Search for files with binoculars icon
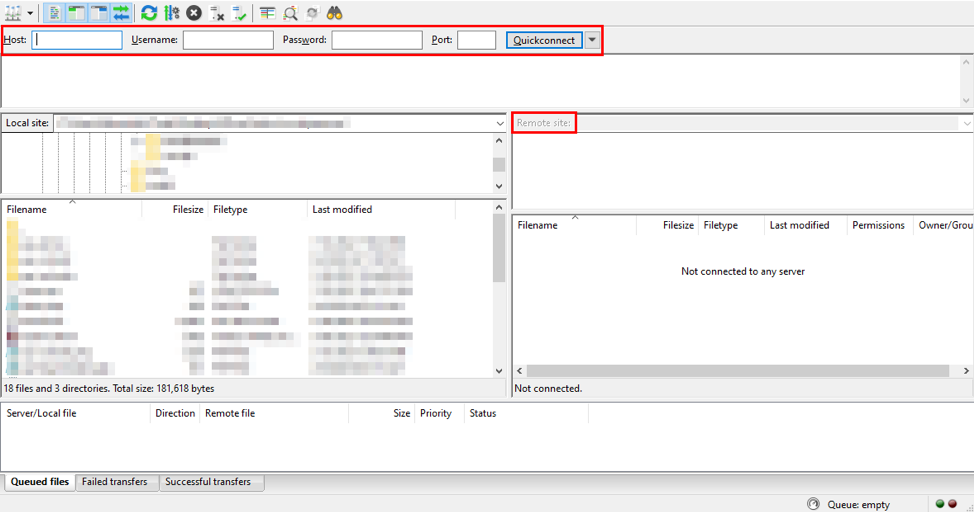 pos(335,13)
